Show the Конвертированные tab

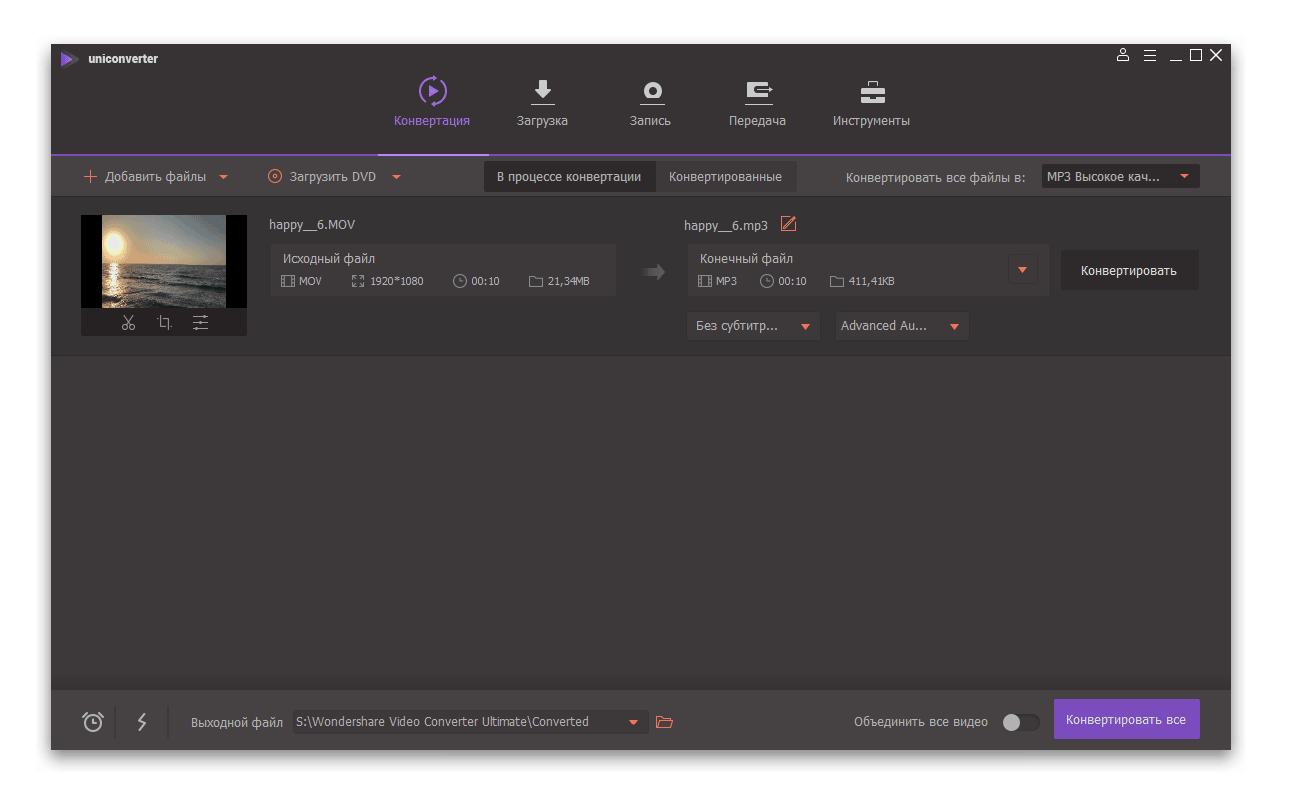(725, 177)
